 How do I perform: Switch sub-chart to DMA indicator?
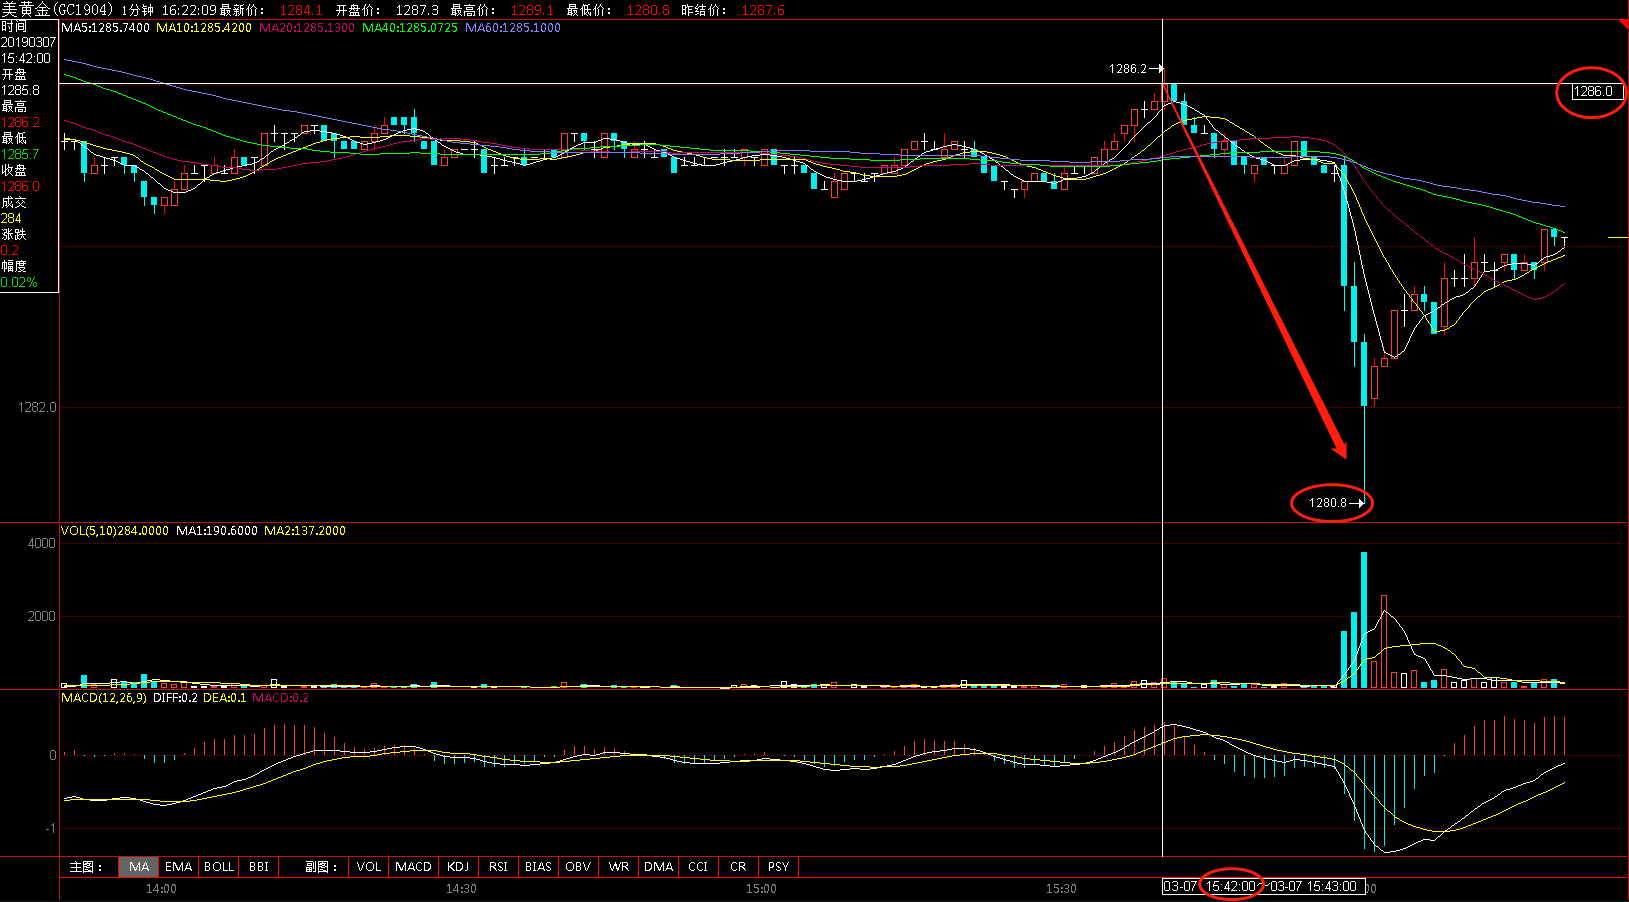point(658,867)
